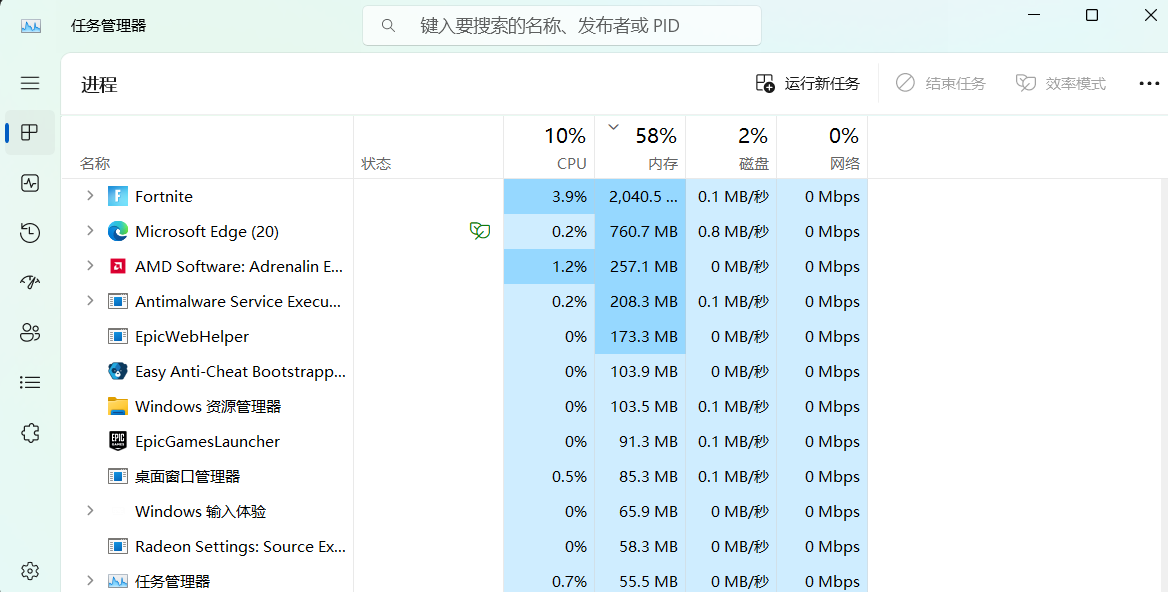Select the EpicWebHelper row name

tap(192, 337)
